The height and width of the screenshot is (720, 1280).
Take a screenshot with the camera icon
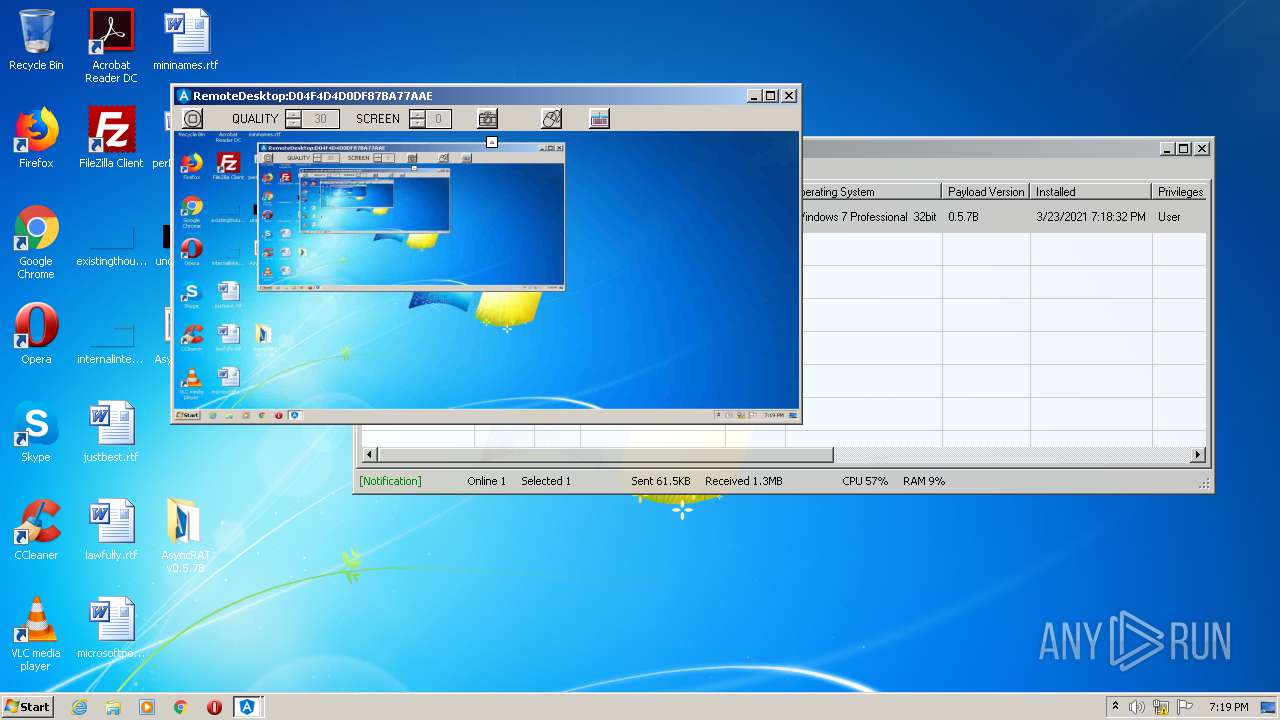[487, 119]
